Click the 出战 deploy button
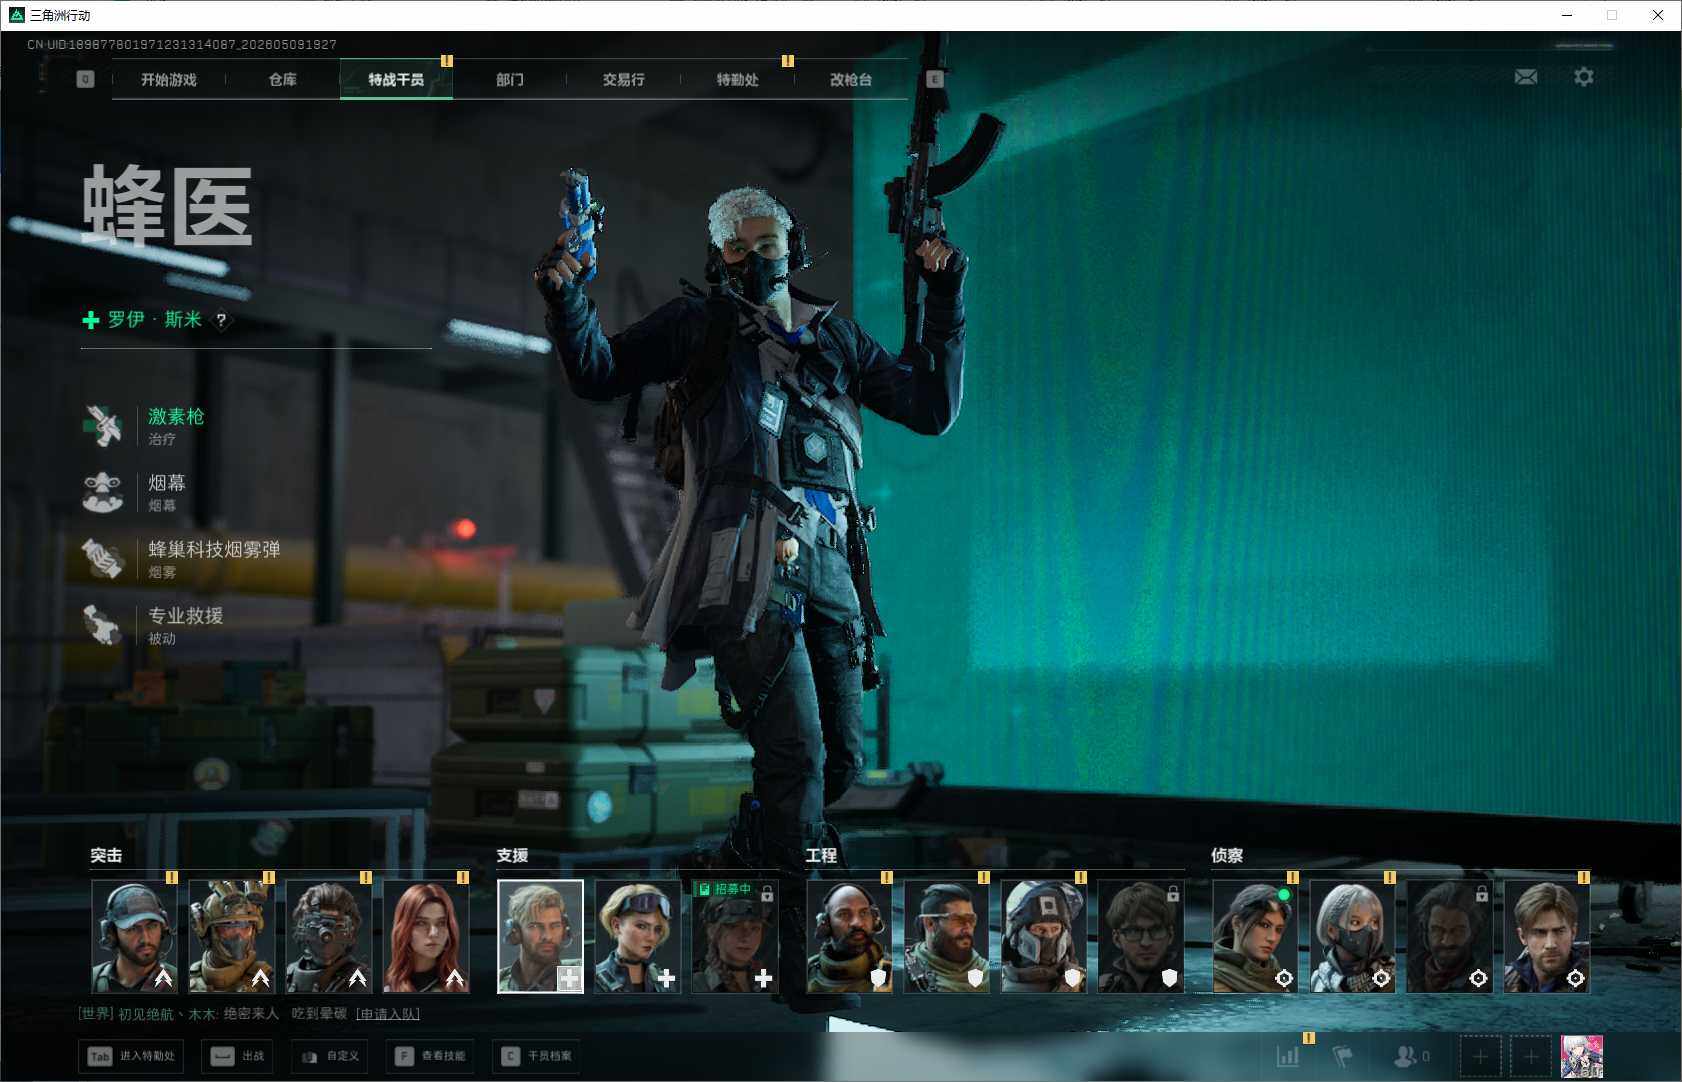Viewport: 1682px width, 1082px height. pyautogui.click(x=237, y=1056)
